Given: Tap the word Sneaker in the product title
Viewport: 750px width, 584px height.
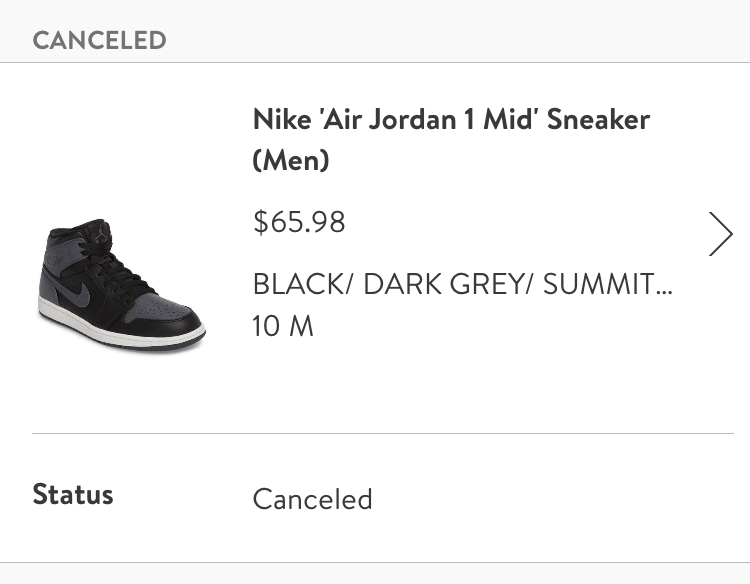Looking at the screenshot, I should pyautogui.click(x=598, y=119).
